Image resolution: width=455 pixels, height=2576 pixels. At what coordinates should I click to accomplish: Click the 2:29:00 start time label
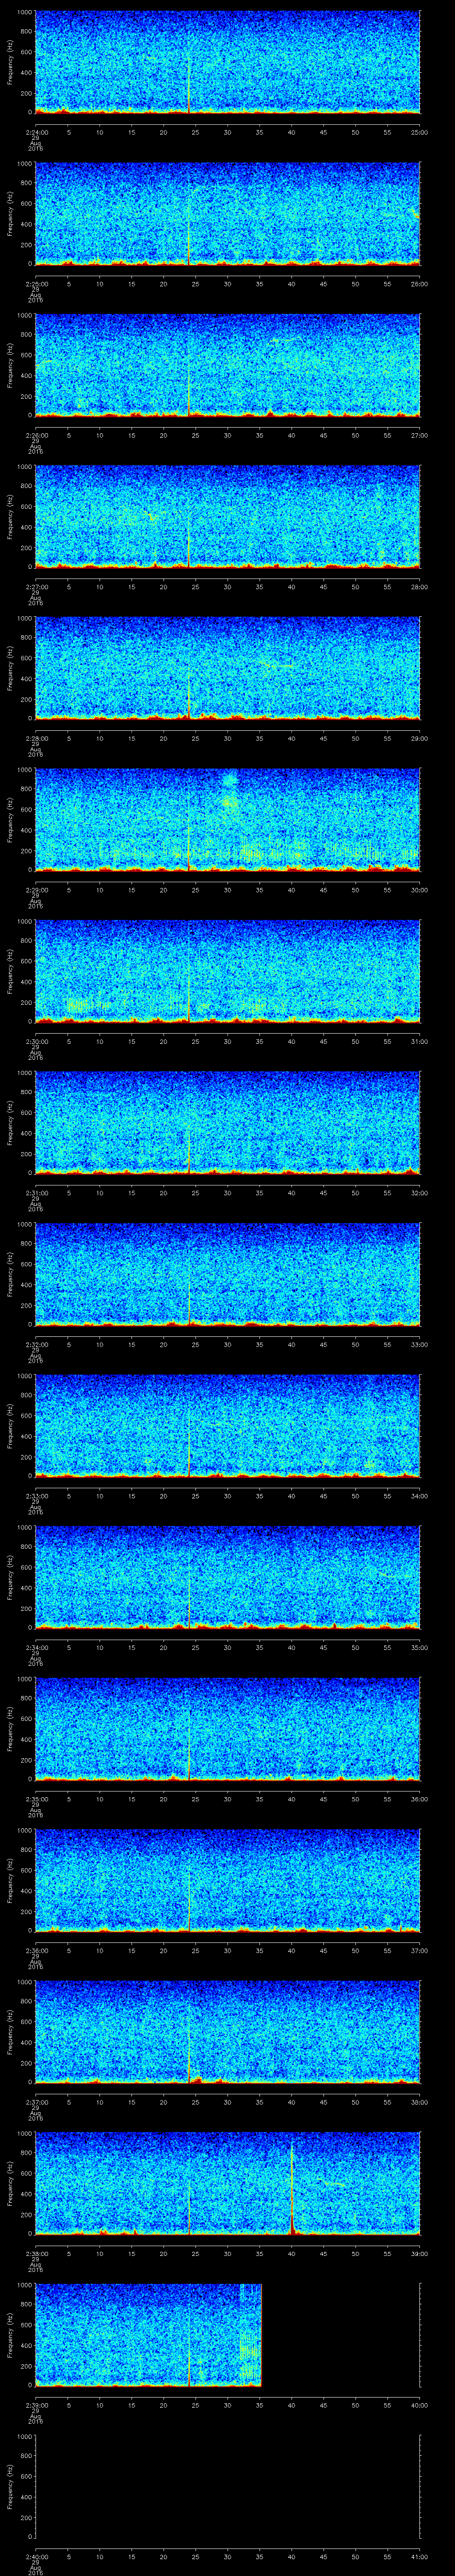(36, 890)
